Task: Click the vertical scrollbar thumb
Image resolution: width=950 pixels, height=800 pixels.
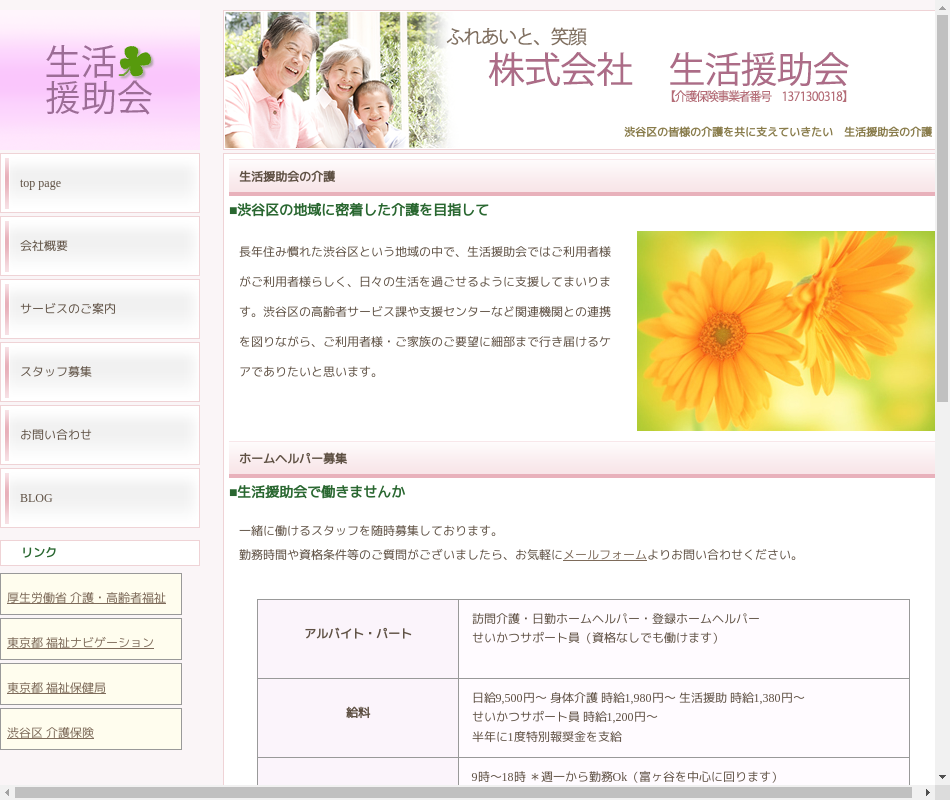Action: coord(942,210)
